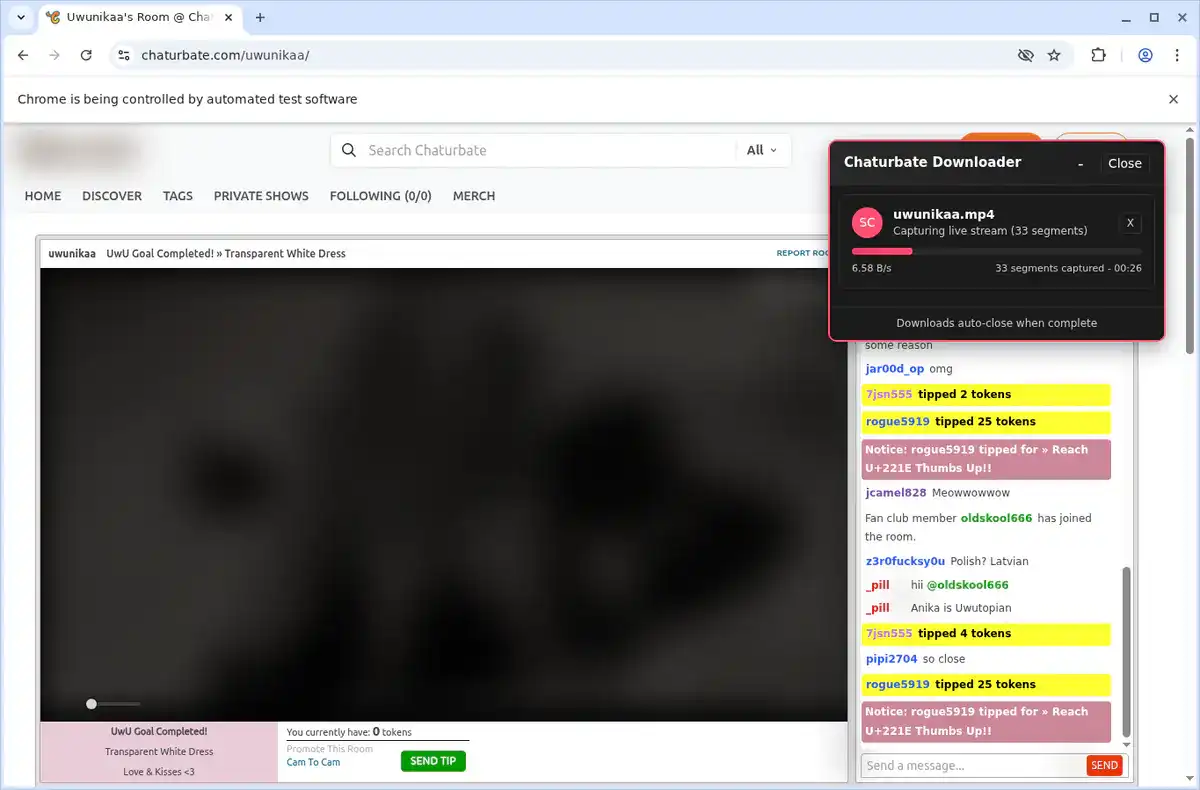This screenshot has width=1200, height=790.
Task: Click '33 segments captured - 00:26' text
Action: 1068,268
